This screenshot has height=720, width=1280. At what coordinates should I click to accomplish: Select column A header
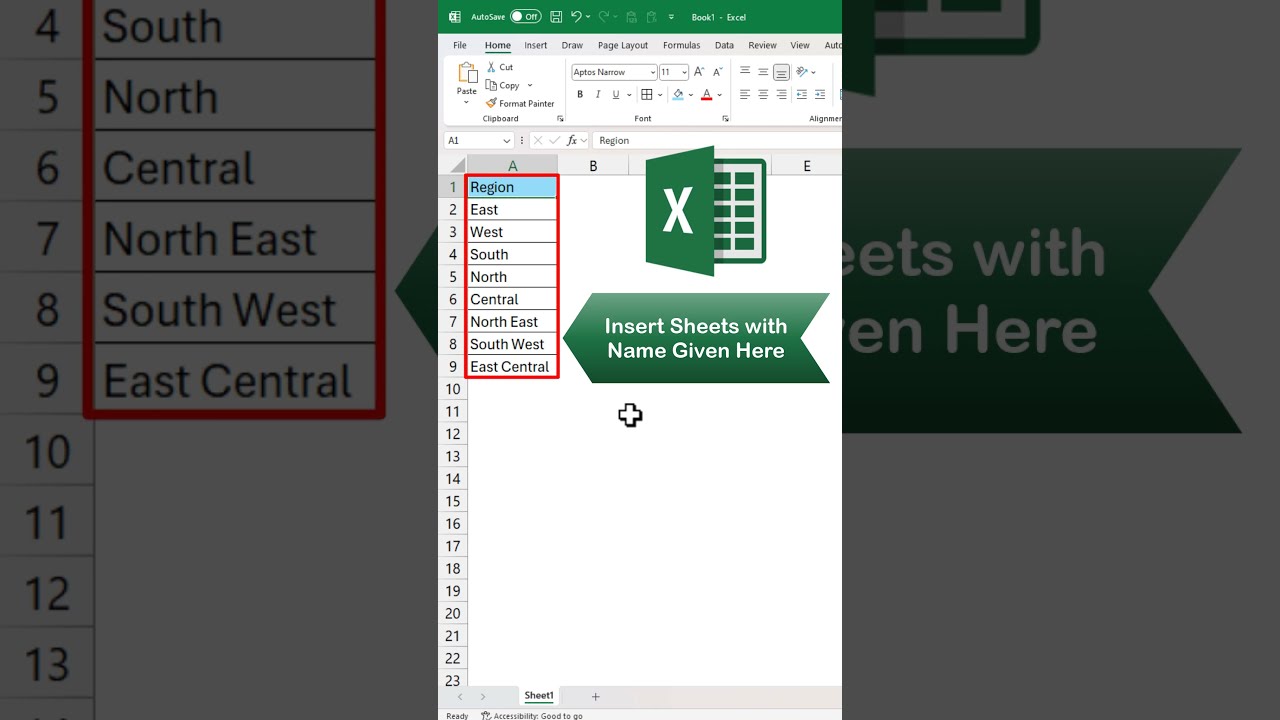coord(513,166)
